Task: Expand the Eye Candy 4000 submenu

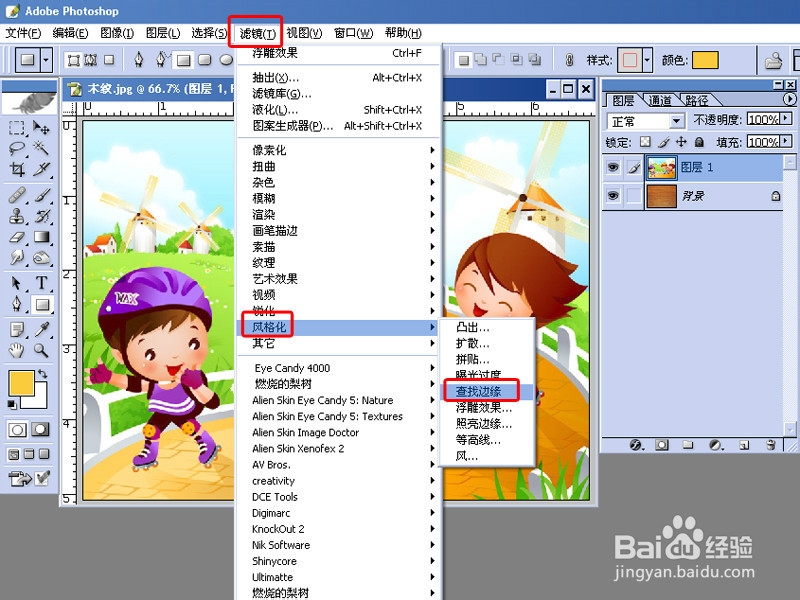Action: 339,368
